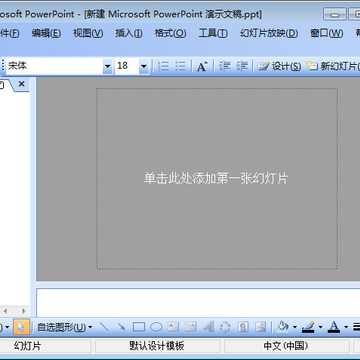This screenshot has height=360, width=360.
Task: Open the 幻灯片放映(D) menu
Action: click(x=269, y=33)
